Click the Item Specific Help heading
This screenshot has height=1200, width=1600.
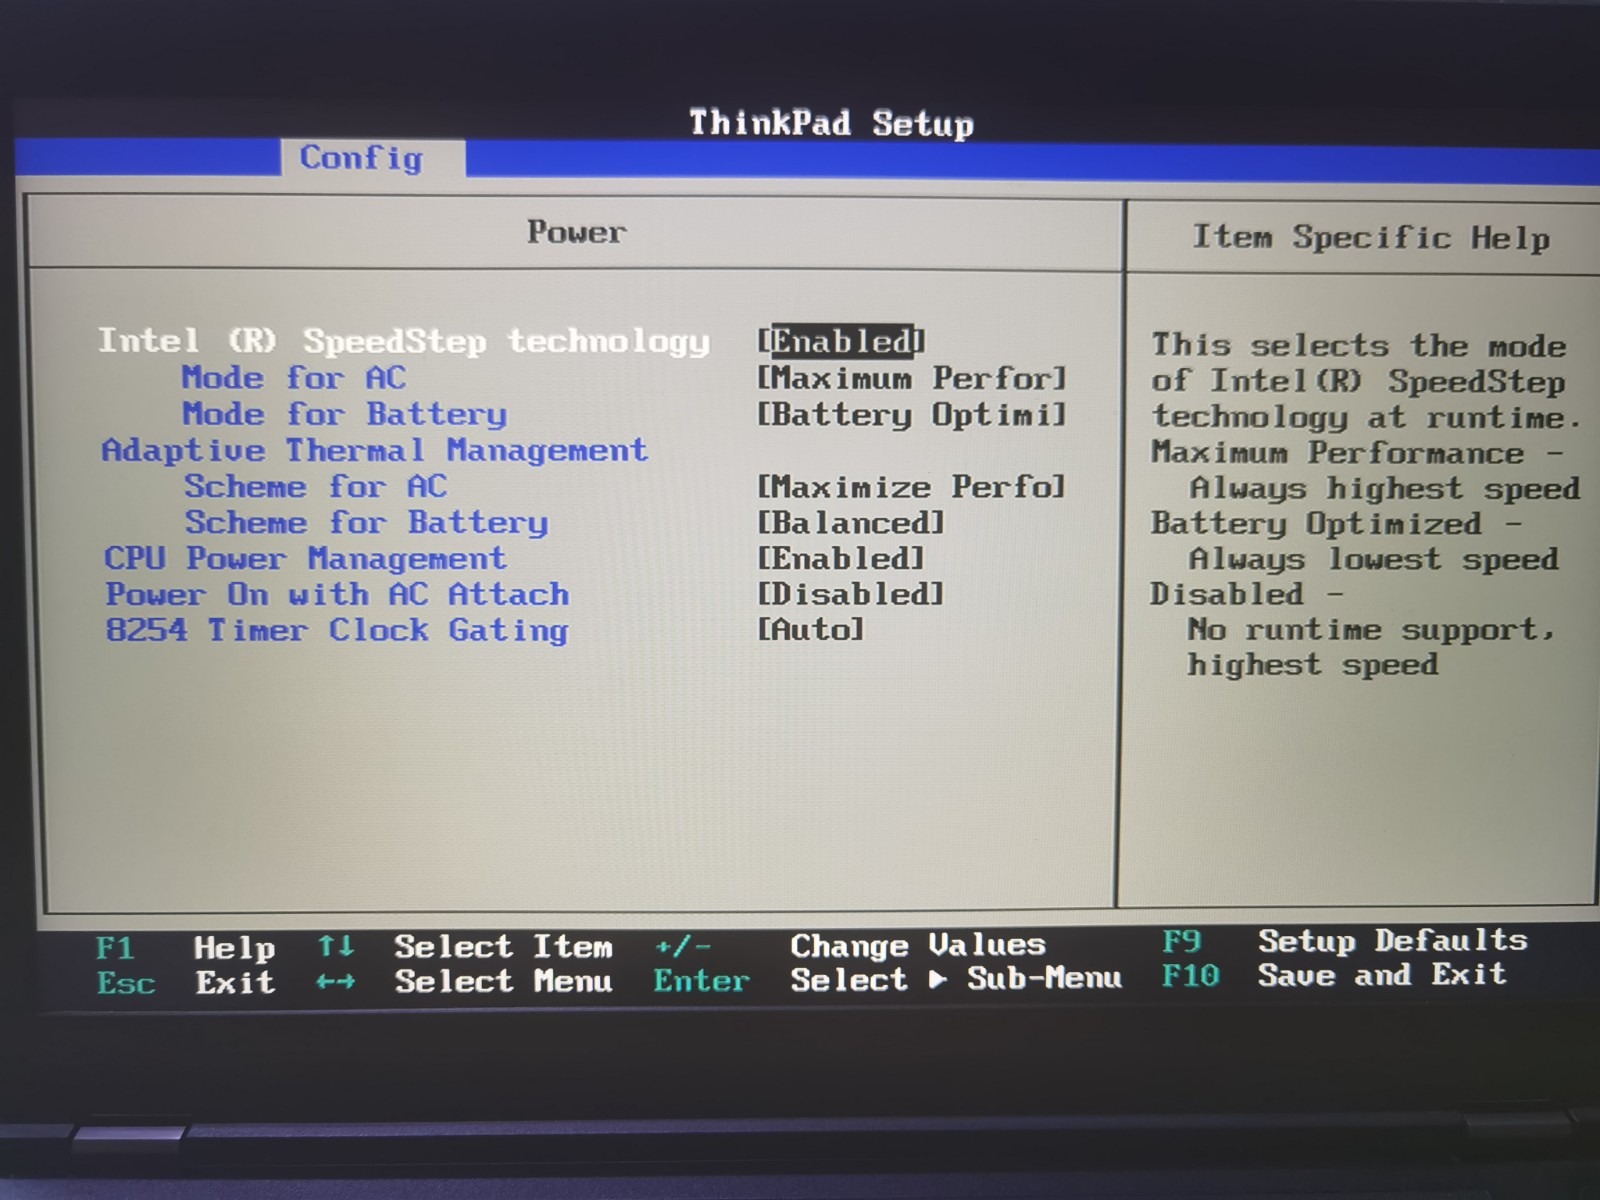coord(1371,238)
